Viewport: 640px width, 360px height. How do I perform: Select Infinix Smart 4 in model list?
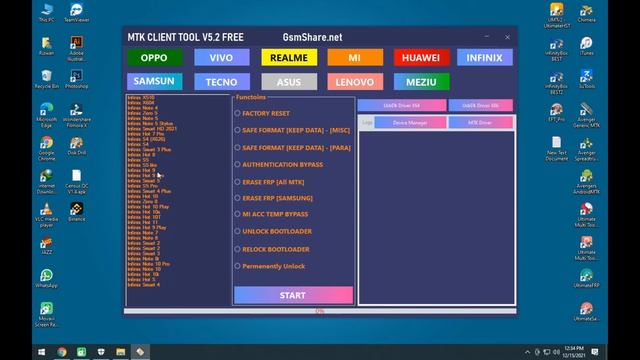144,284
